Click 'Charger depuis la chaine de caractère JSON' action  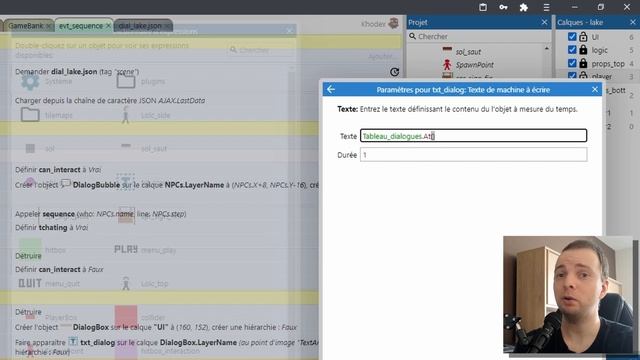110,100
